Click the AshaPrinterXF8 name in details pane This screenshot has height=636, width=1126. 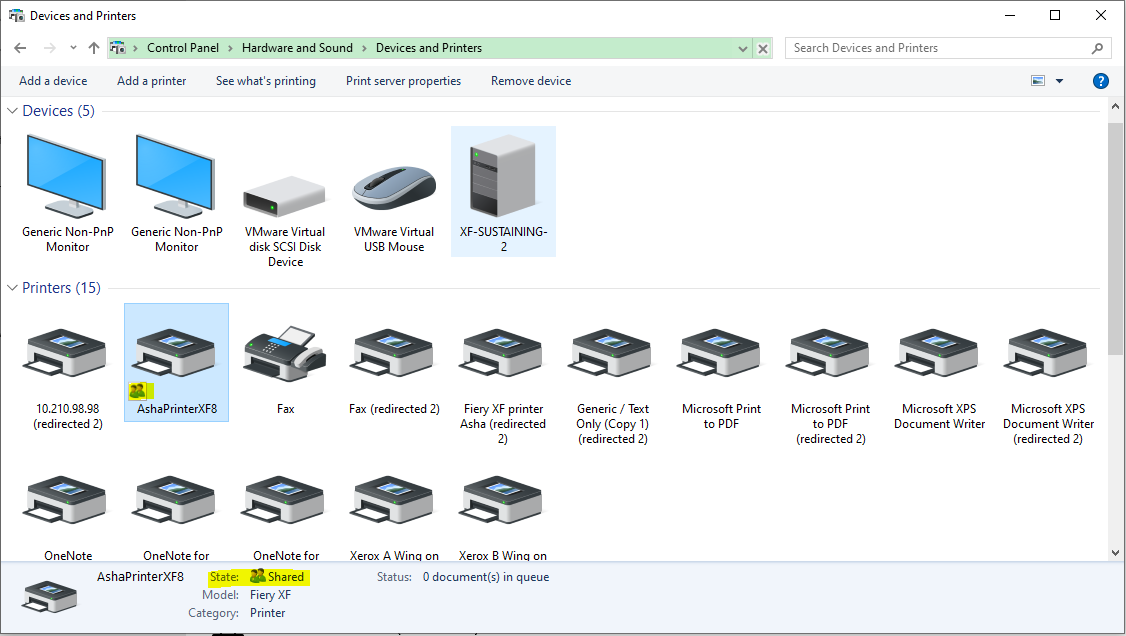click(x=141, y=576)
